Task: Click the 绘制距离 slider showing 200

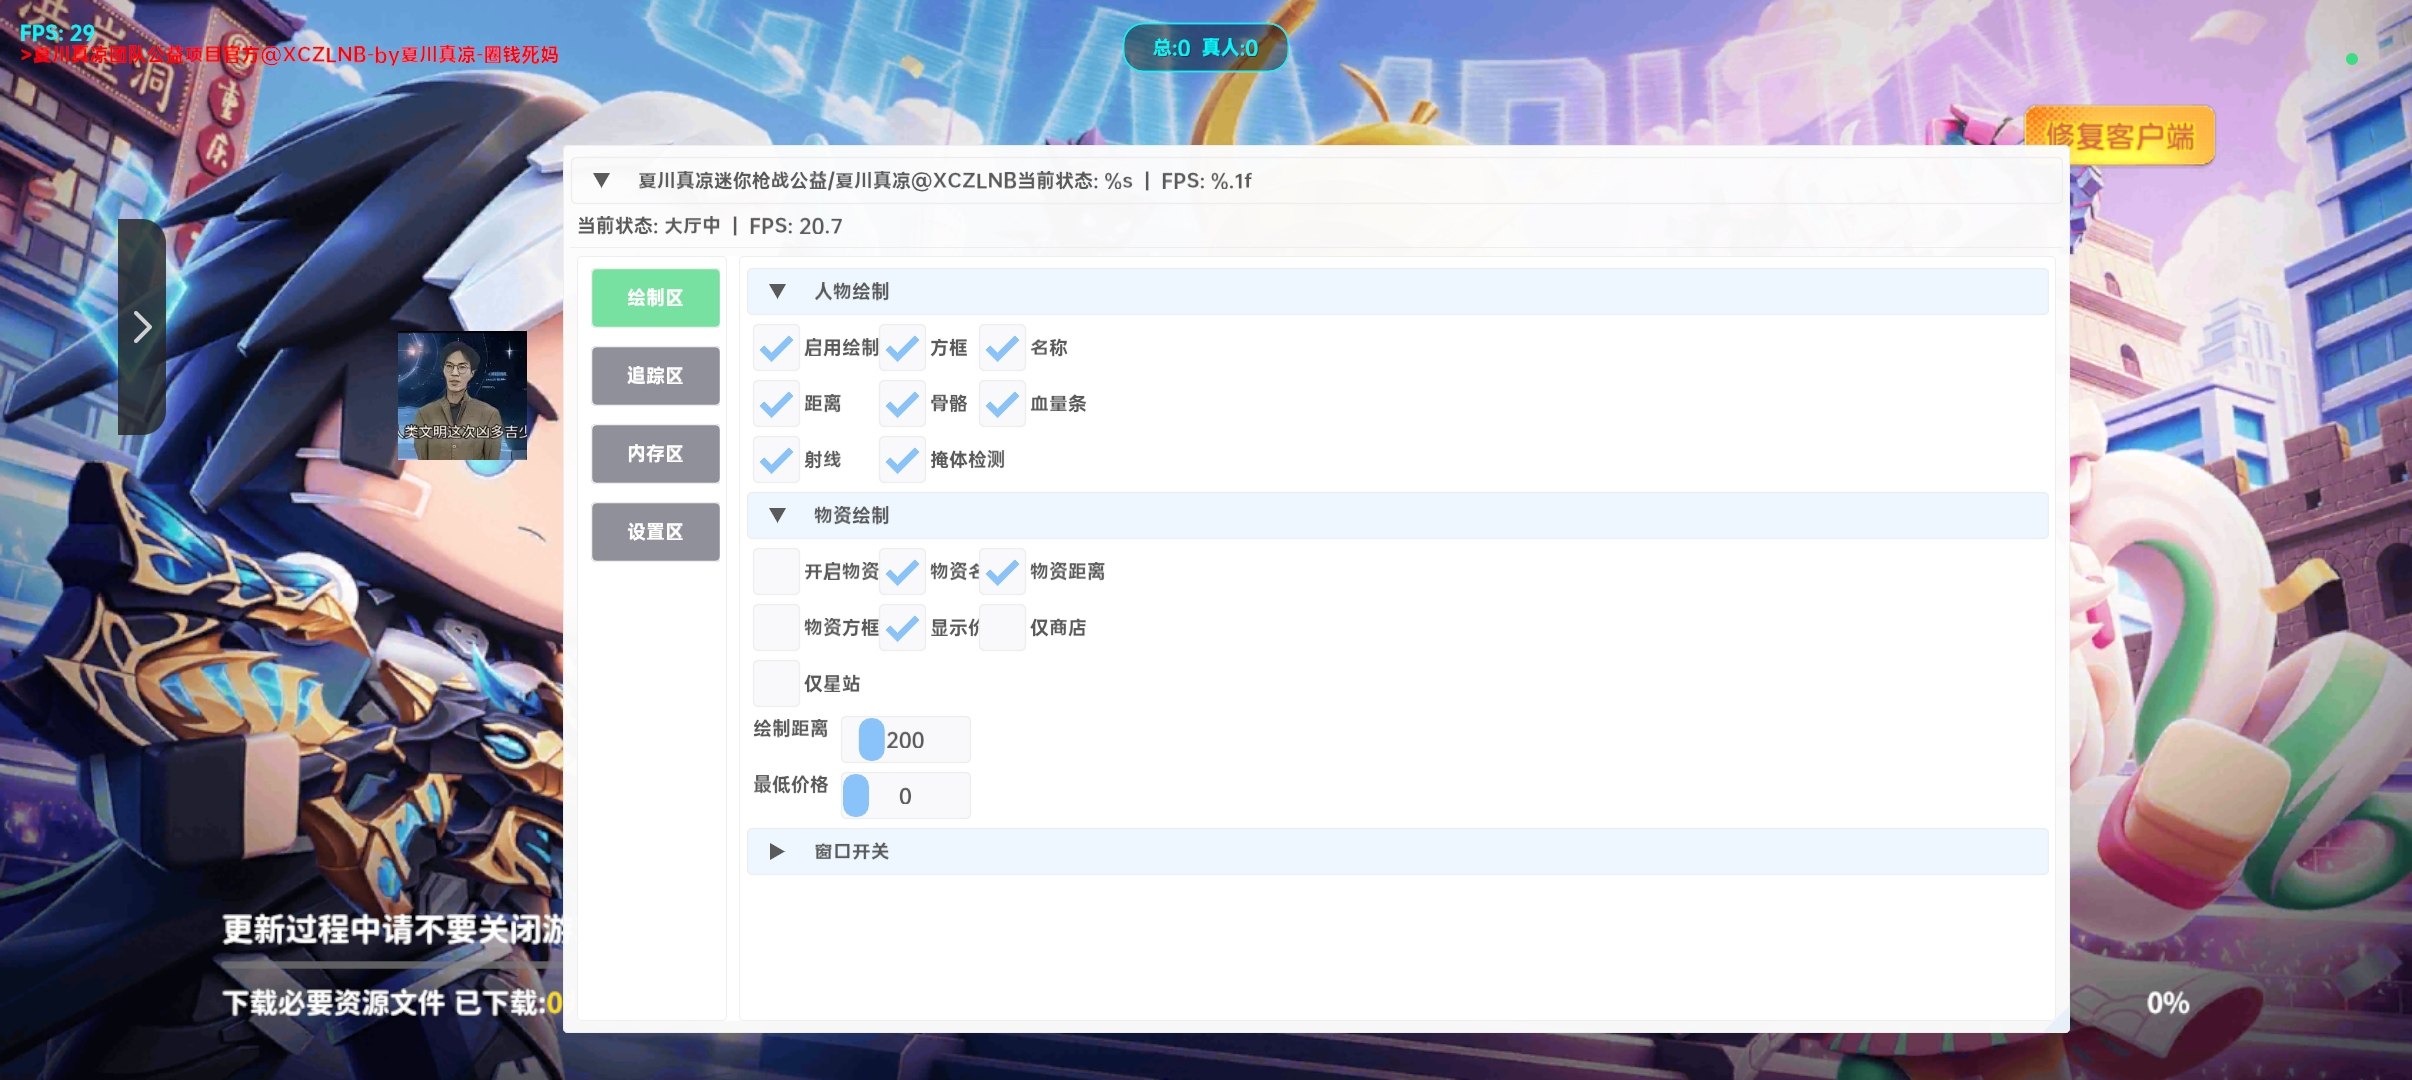Action: click(x=906, y=739)
